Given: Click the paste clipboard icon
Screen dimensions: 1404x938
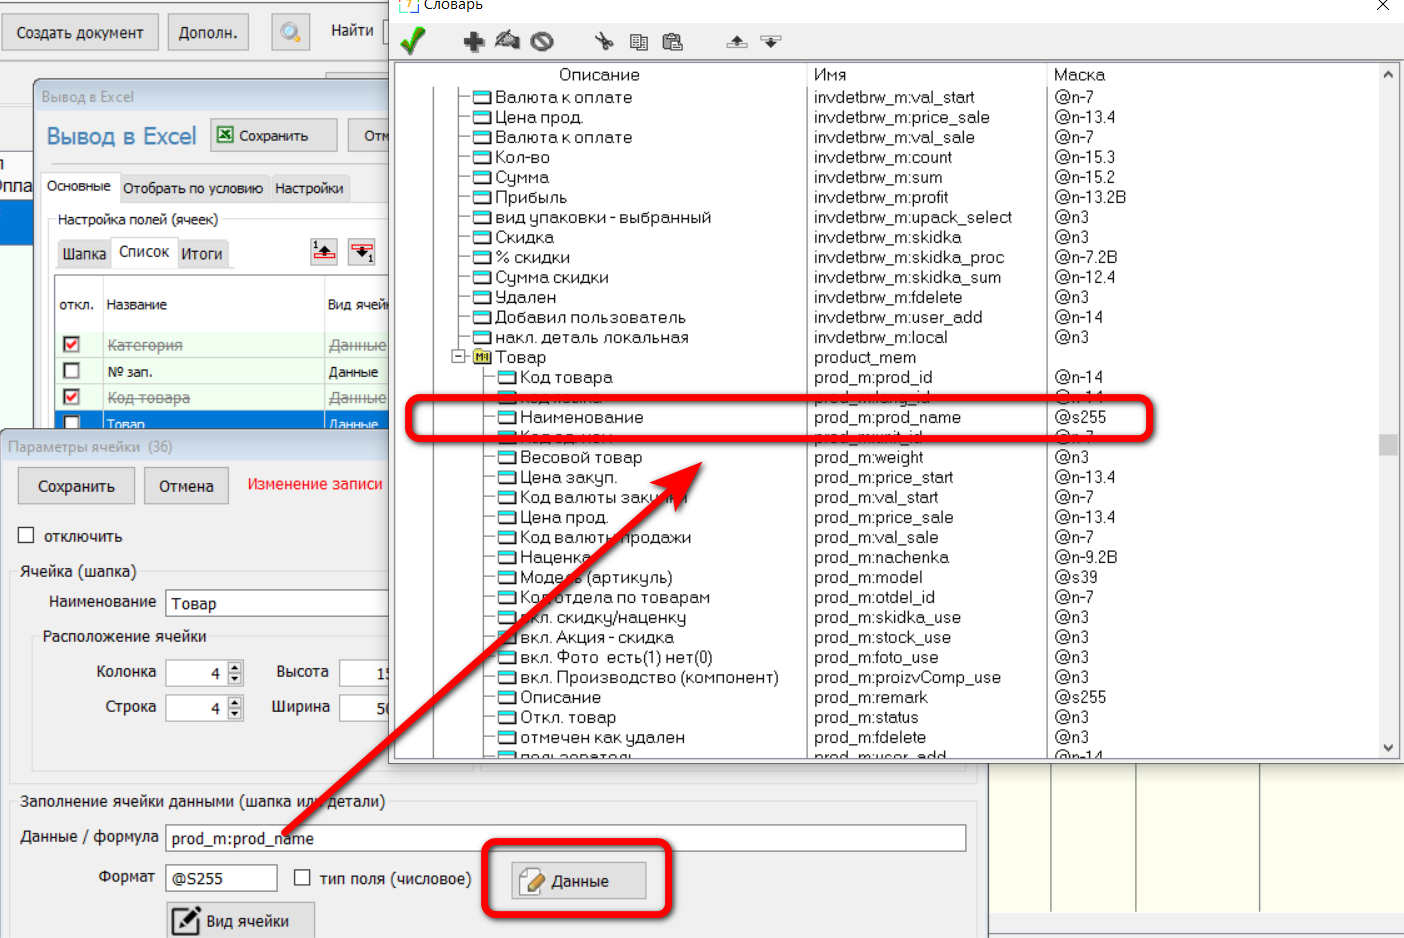Looking at the screenshot, I should pyautogui.click(x=672, y=41).
